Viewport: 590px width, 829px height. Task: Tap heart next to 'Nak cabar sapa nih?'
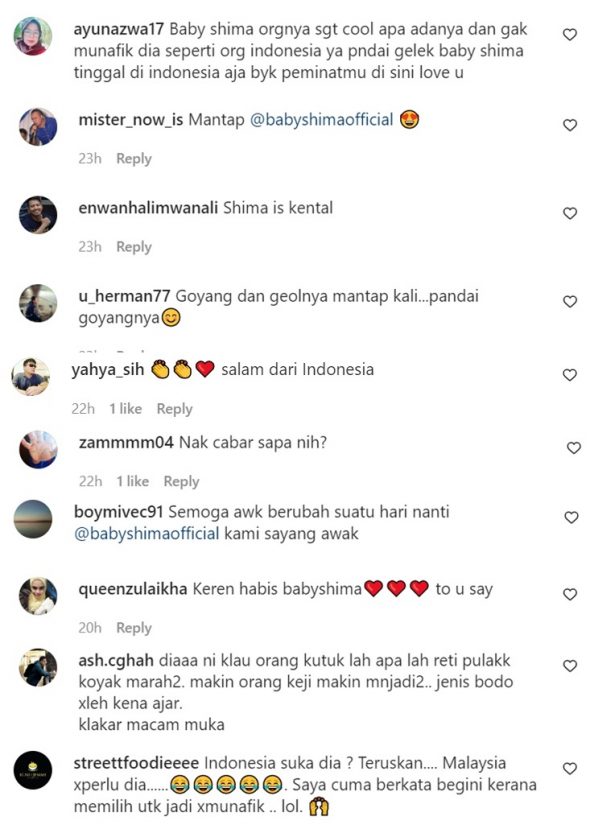pos(574,448)
